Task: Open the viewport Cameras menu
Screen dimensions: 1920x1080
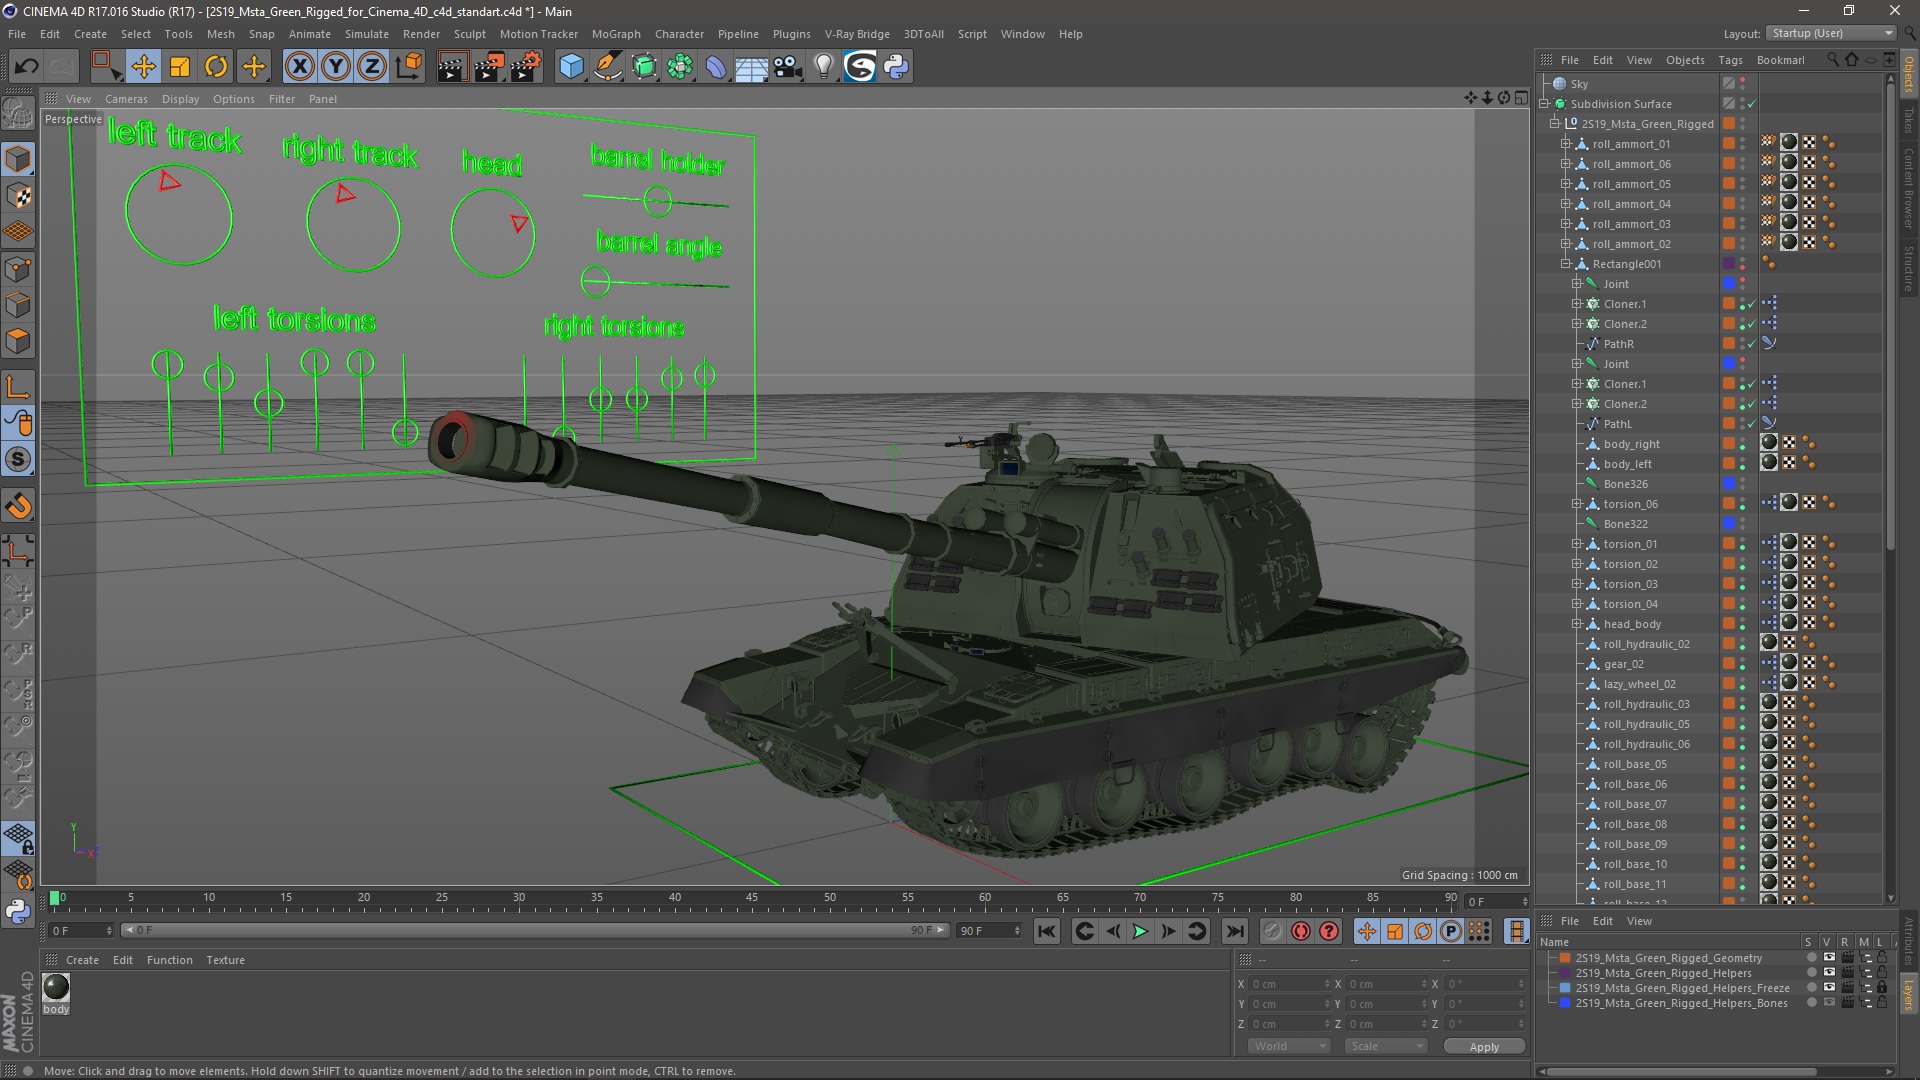Action: [x=126, y=99]
